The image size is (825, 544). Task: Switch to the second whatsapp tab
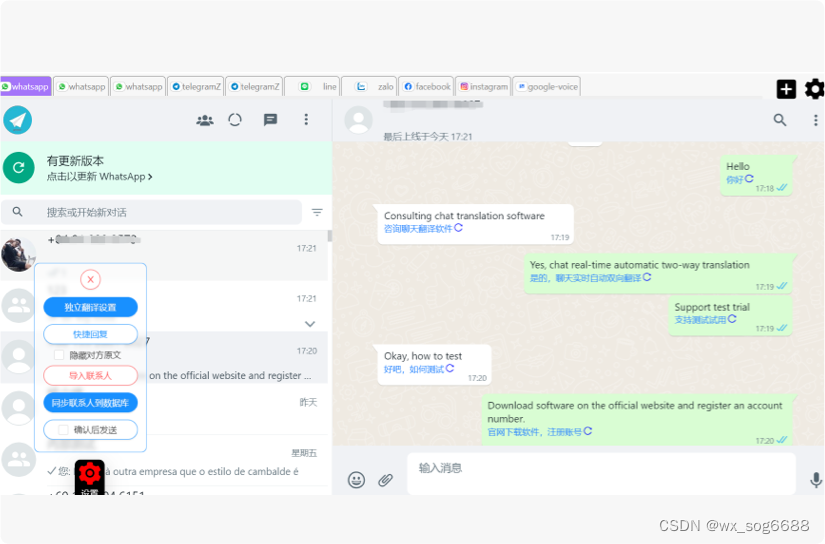[x=82, y=87]
